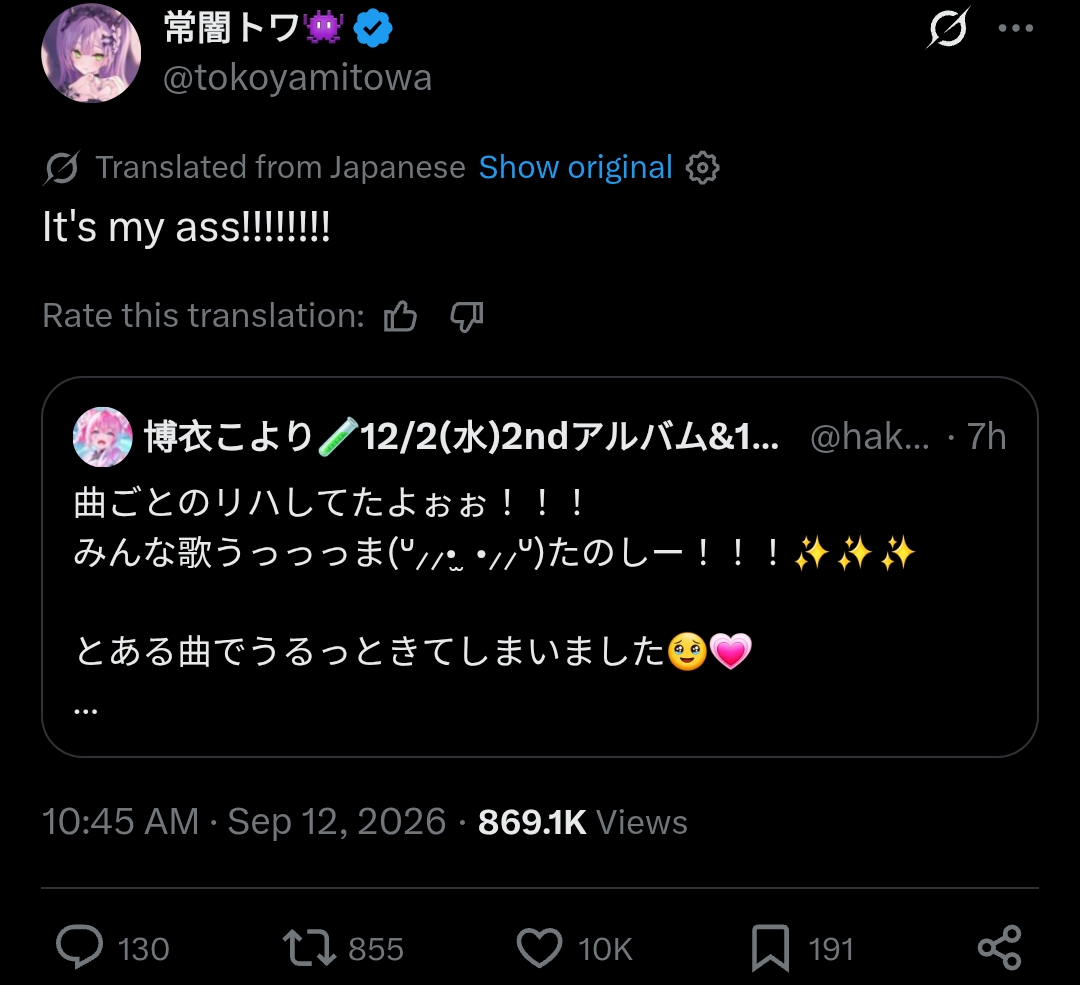Click the 10:45 AM Sep 12, 2026 timestamp

point(244,821)
